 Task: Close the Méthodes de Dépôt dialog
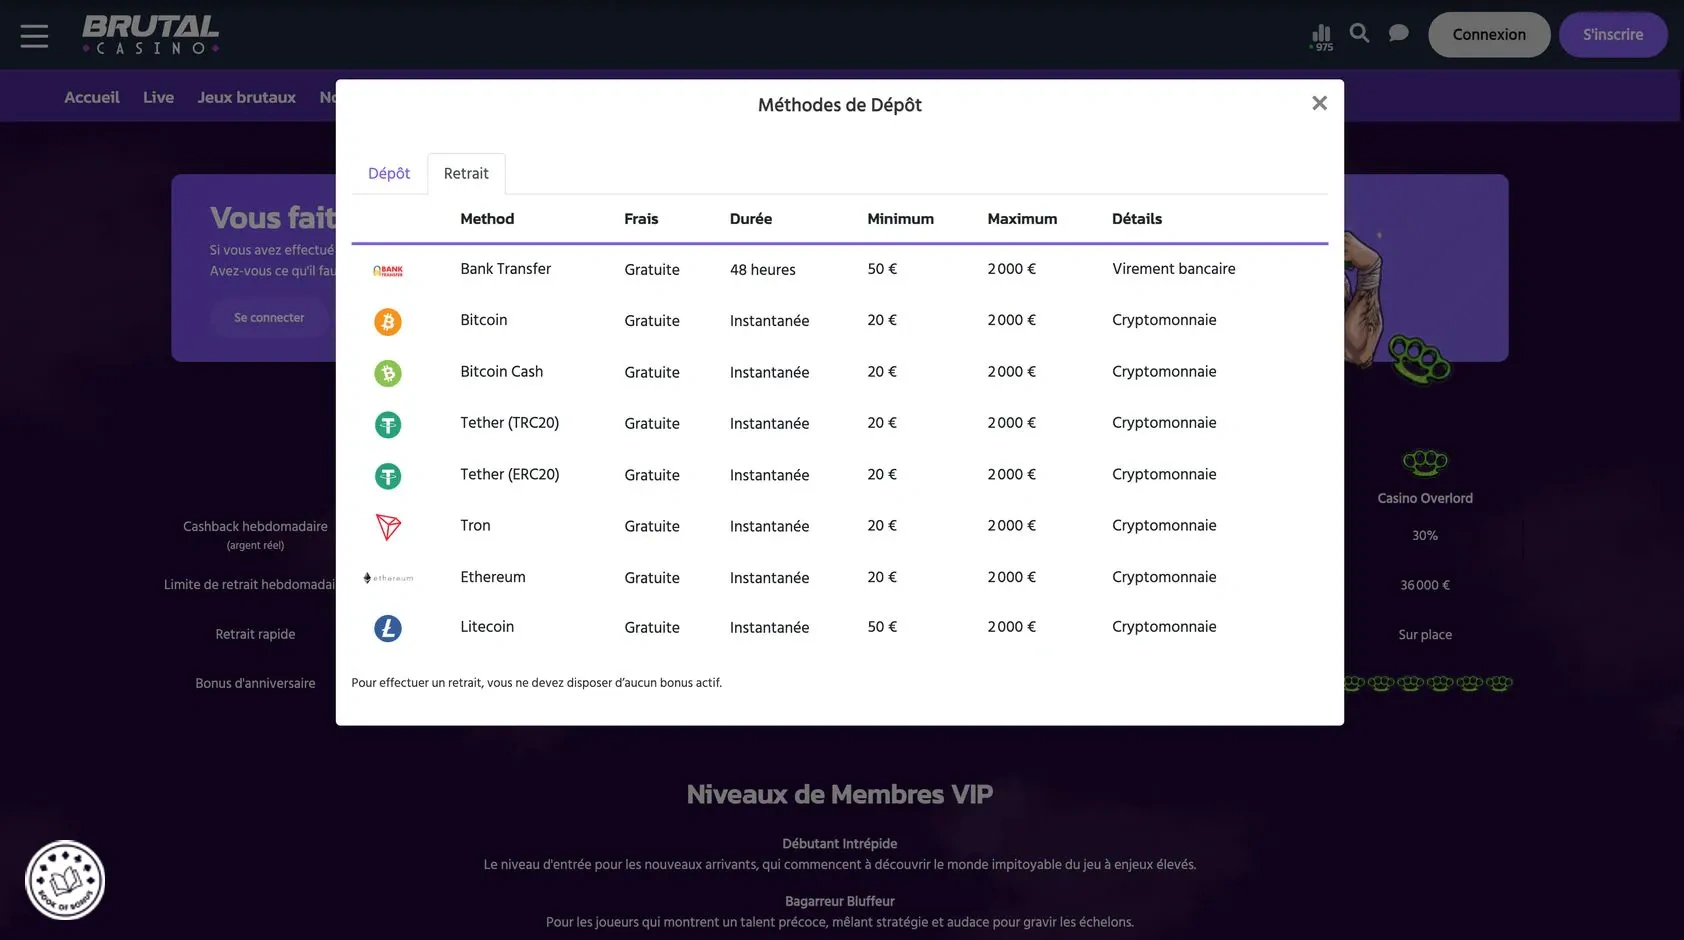[1319, 103]
